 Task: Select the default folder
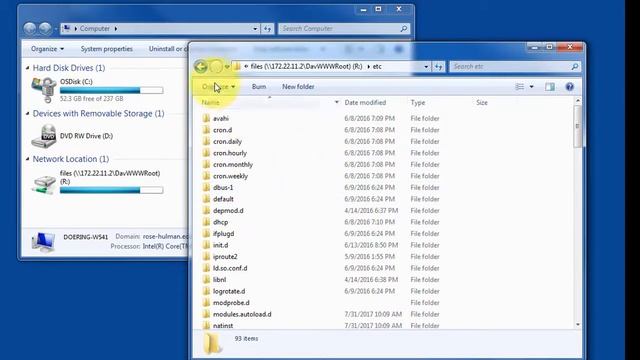click(223, 199)
